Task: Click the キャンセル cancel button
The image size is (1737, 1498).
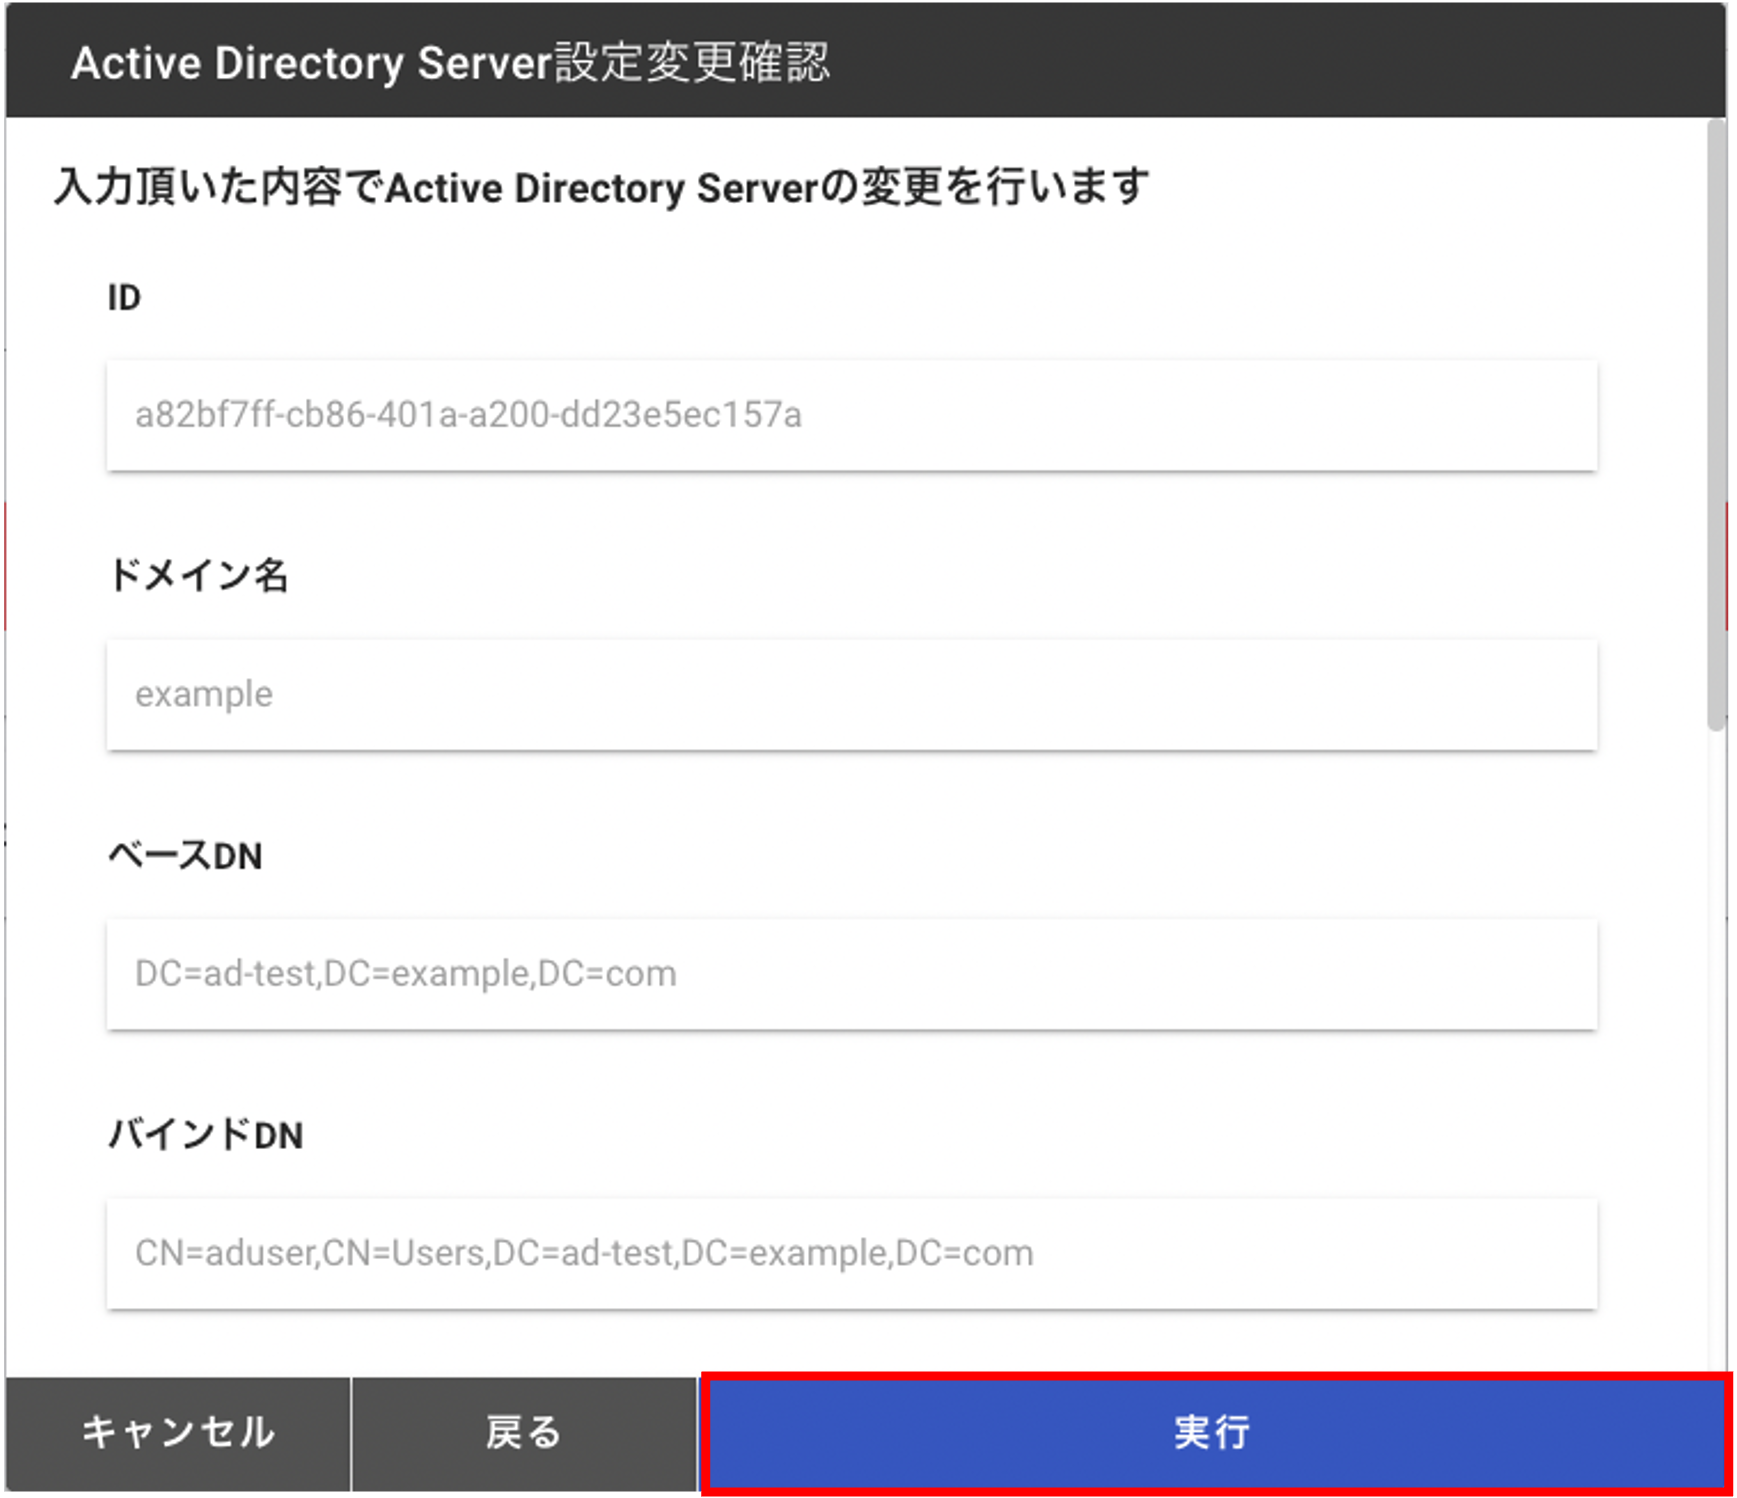Action: (178, 1433)
